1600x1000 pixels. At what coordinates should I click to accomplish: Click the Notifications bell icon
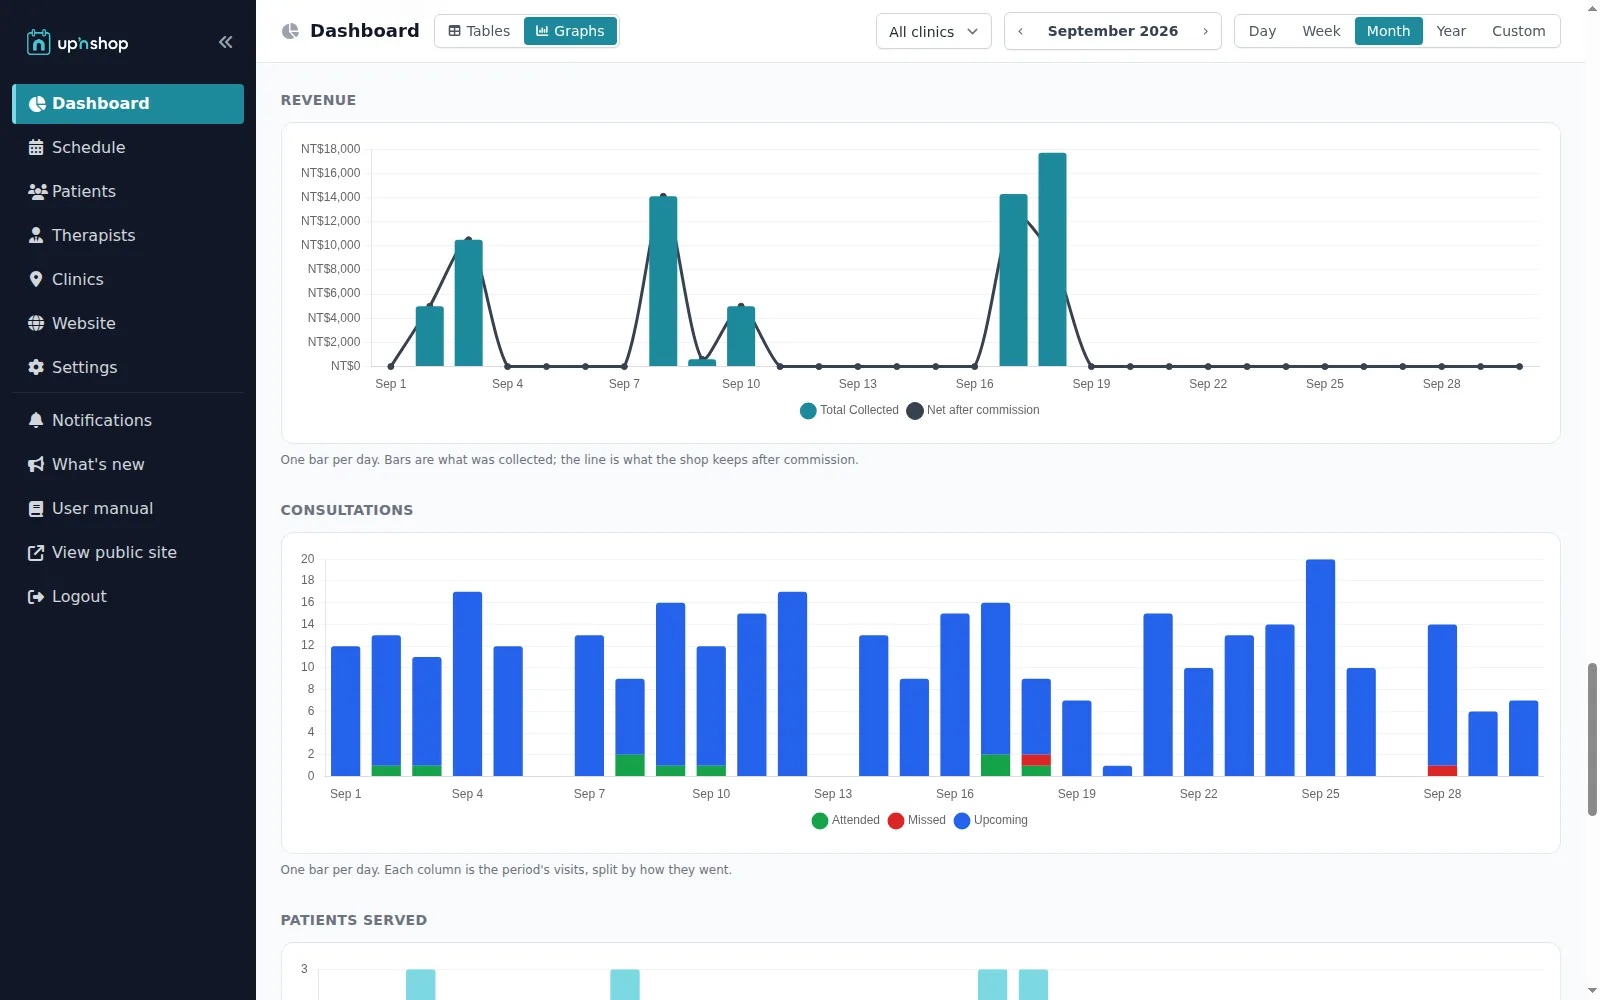click(36, 420)
